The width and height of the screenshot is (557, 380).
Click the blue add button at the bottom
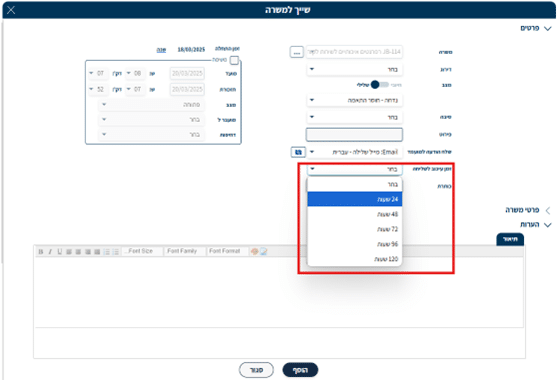point(300,370)
